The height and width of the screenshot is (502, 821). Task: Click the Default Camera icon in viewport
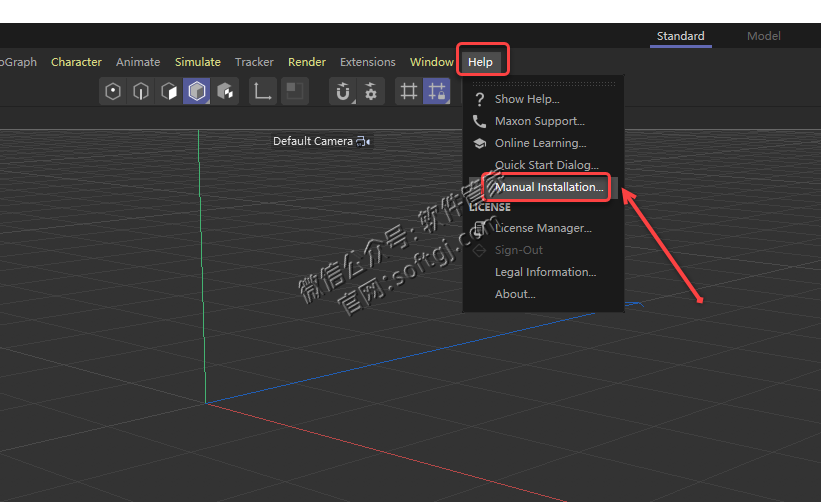coord(363,141)
